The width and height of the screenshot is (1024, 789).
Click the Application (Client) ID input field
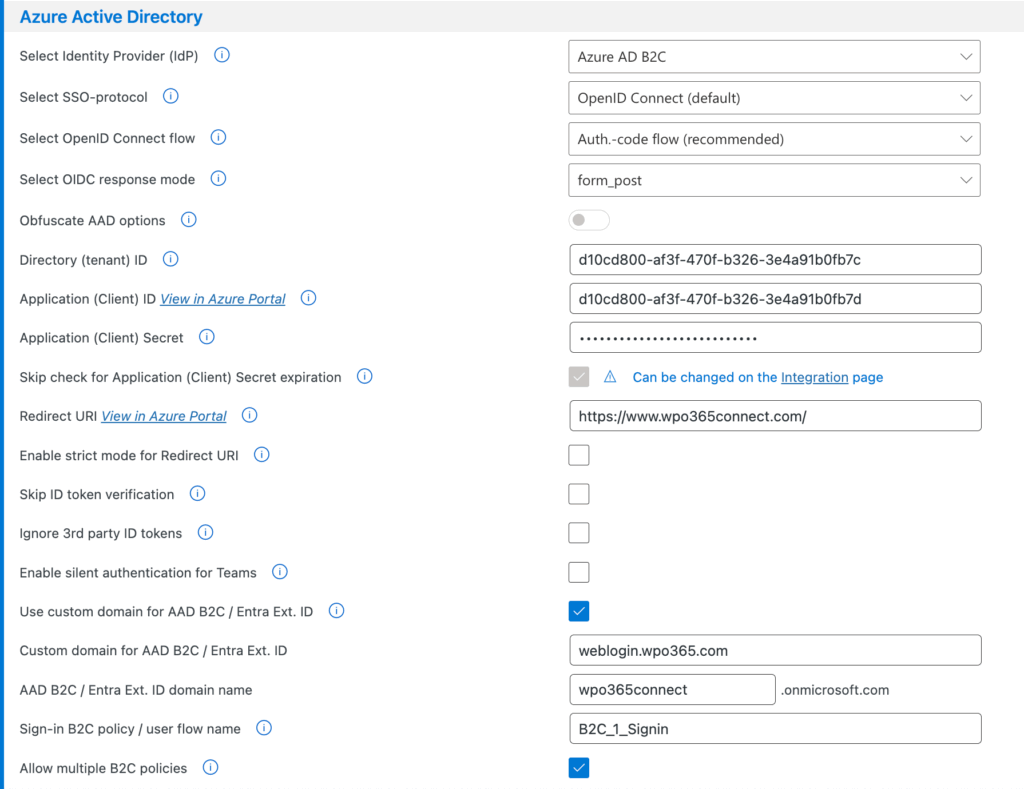pyautogui.click(x=775, y=299)
